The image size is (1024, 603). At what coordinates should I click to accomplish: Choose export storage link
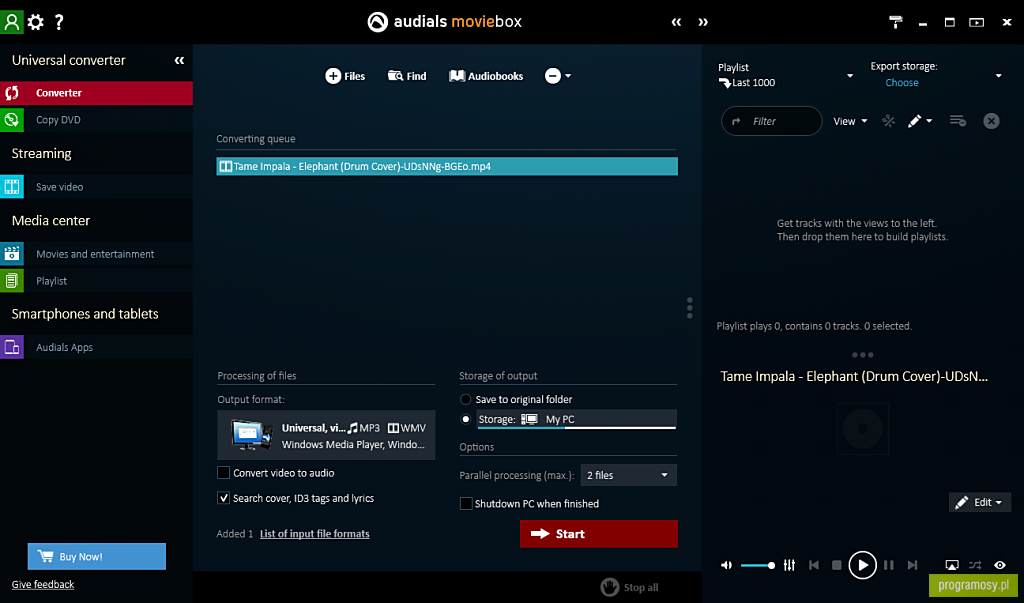coord(902,82)
